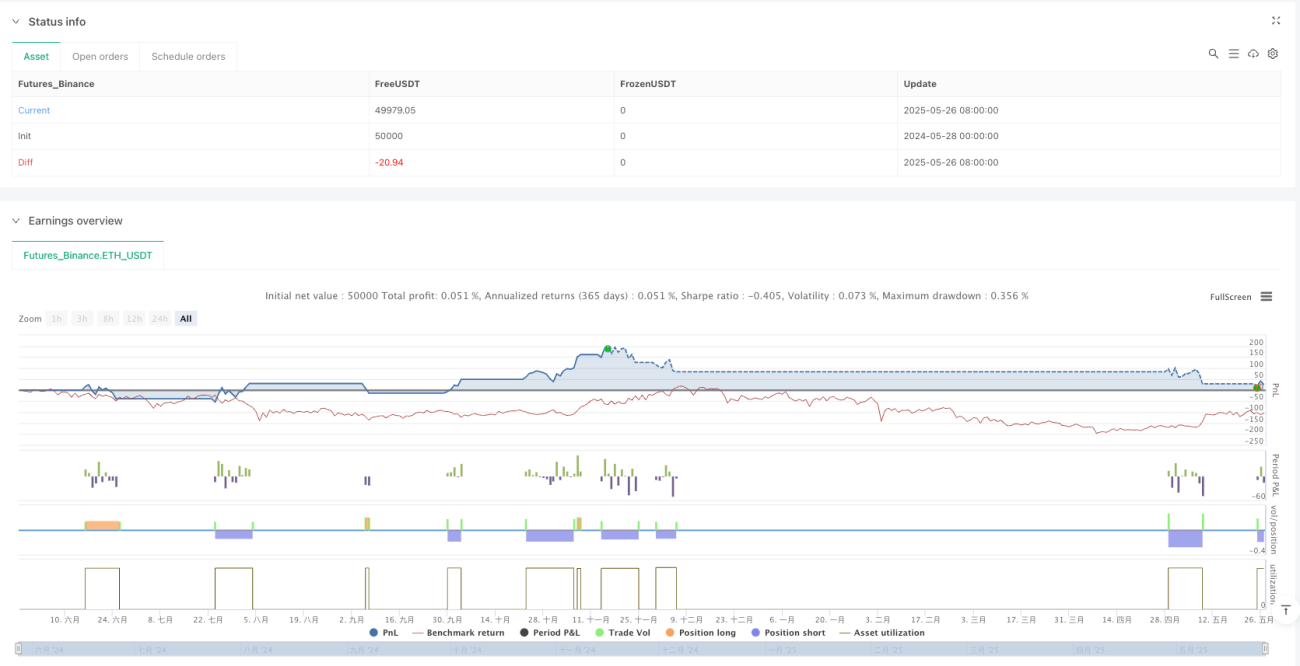Screen dimensions: 1300x666
Task: Toggle Benchmark return series visibility
Action: [x=460, y=632]
